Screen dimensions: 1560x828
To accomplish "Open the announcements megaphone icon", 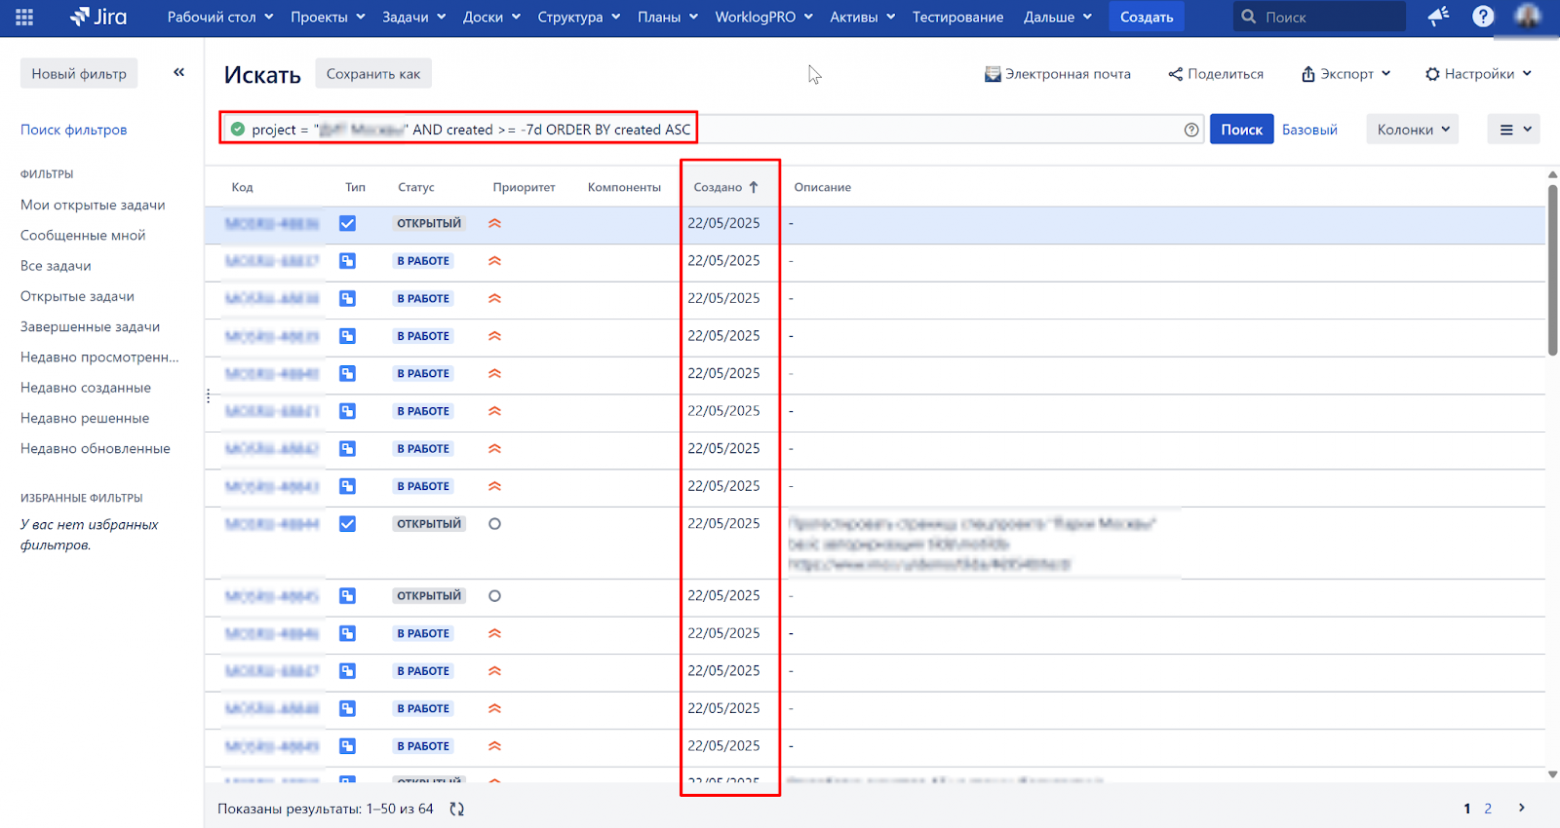I will point(1438,16).
